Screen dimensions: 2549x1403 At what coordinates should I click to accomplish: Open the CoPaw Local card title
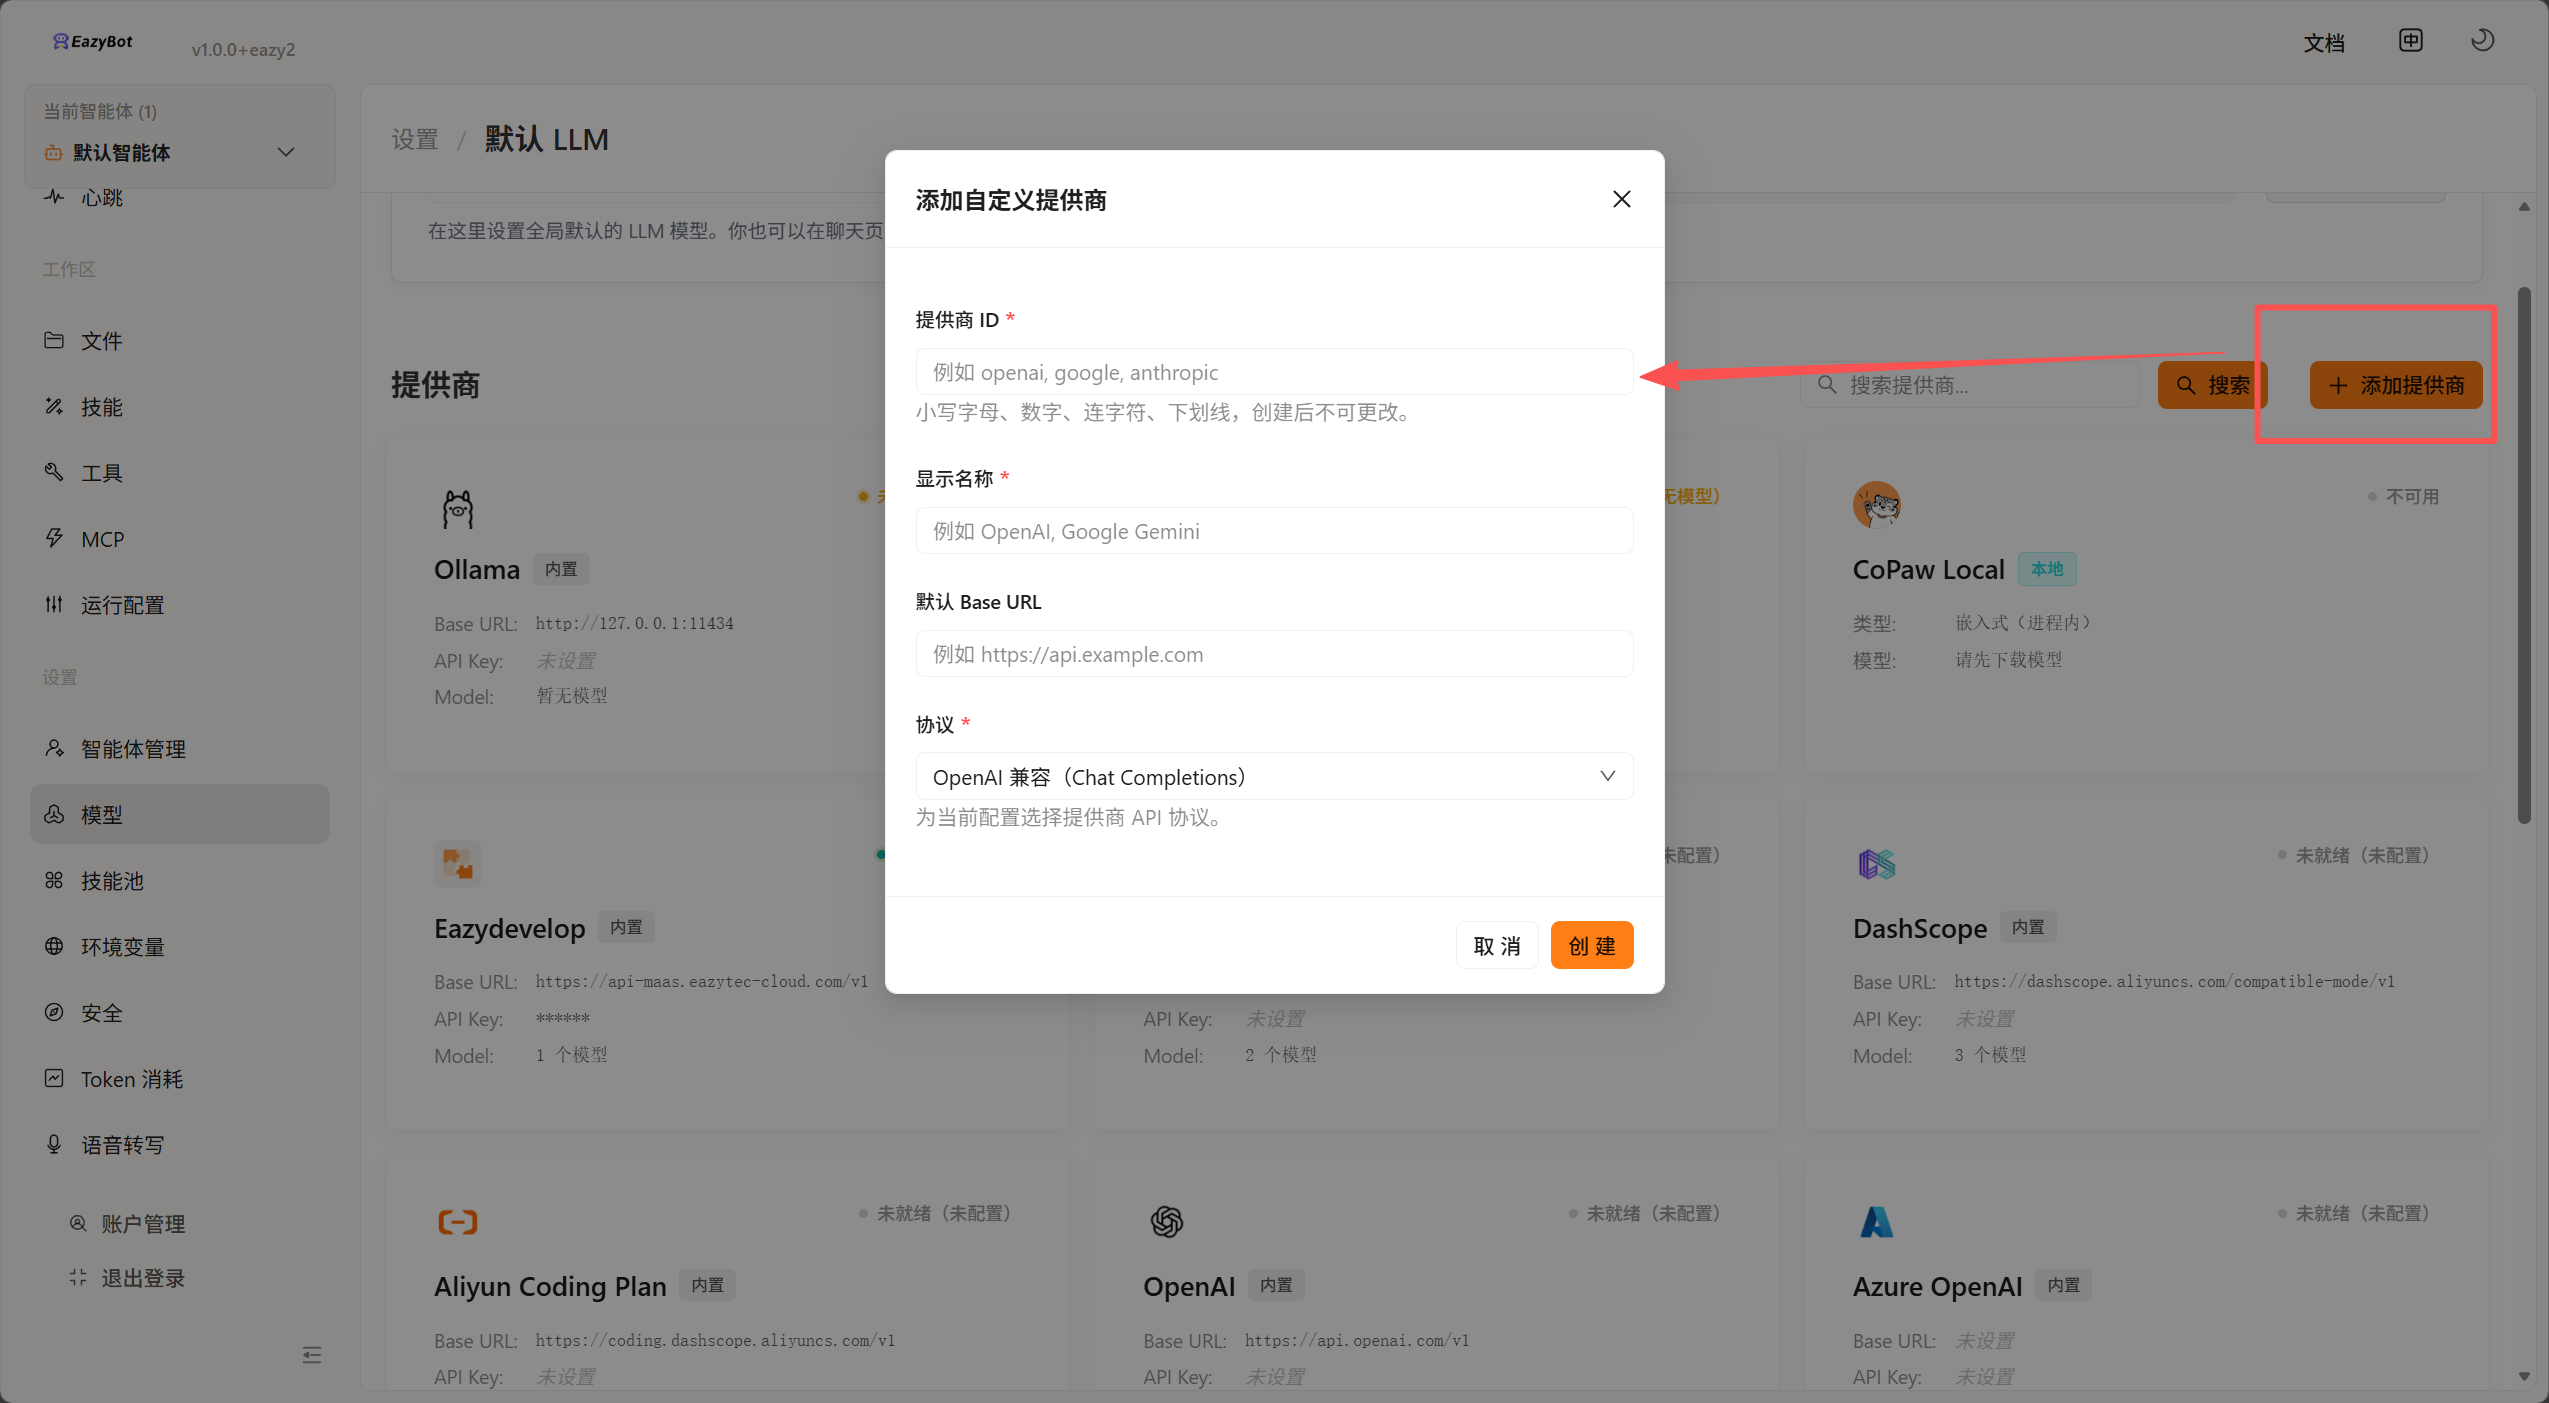1928,569
